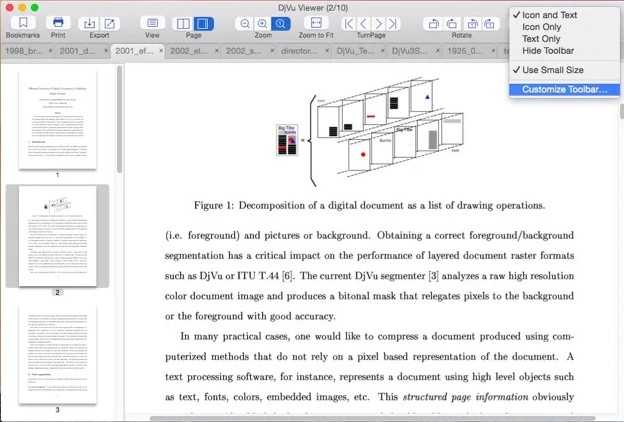Switch to the director... tab

(x=299, y=51)
